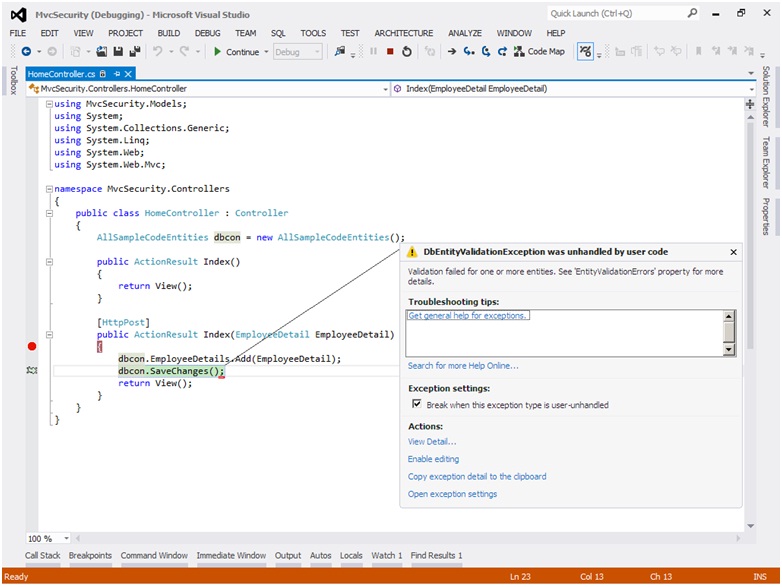Screen dimensions: 782x587
Task: Collapse the HomeController class block
Action: (x=49, y=213)
